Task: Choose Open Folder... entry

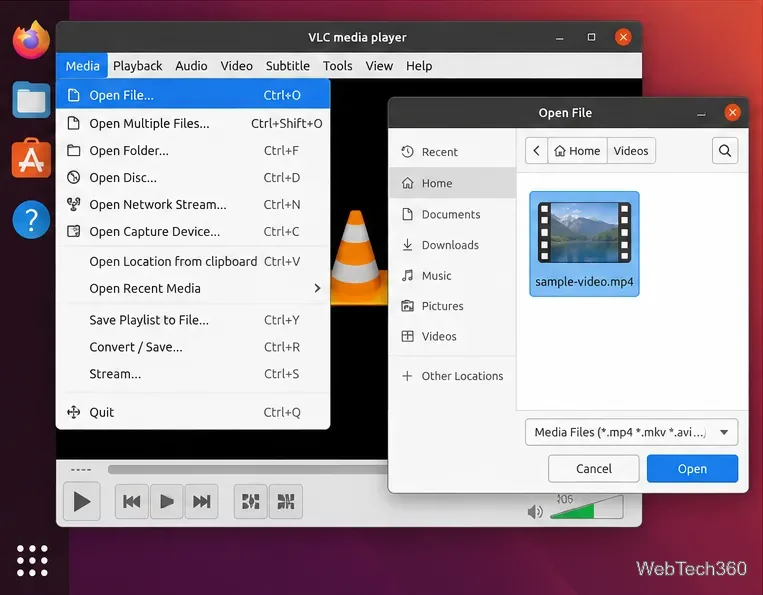Action: [x=193, y=151]
